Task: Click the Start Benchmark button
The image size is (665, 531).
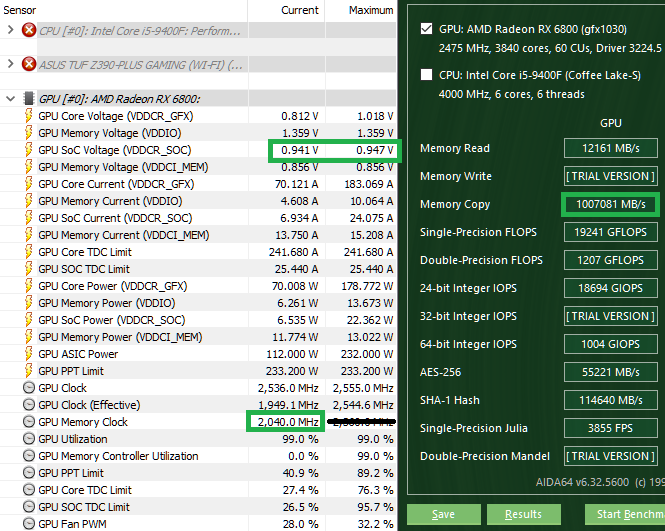Action: [625, 514]
